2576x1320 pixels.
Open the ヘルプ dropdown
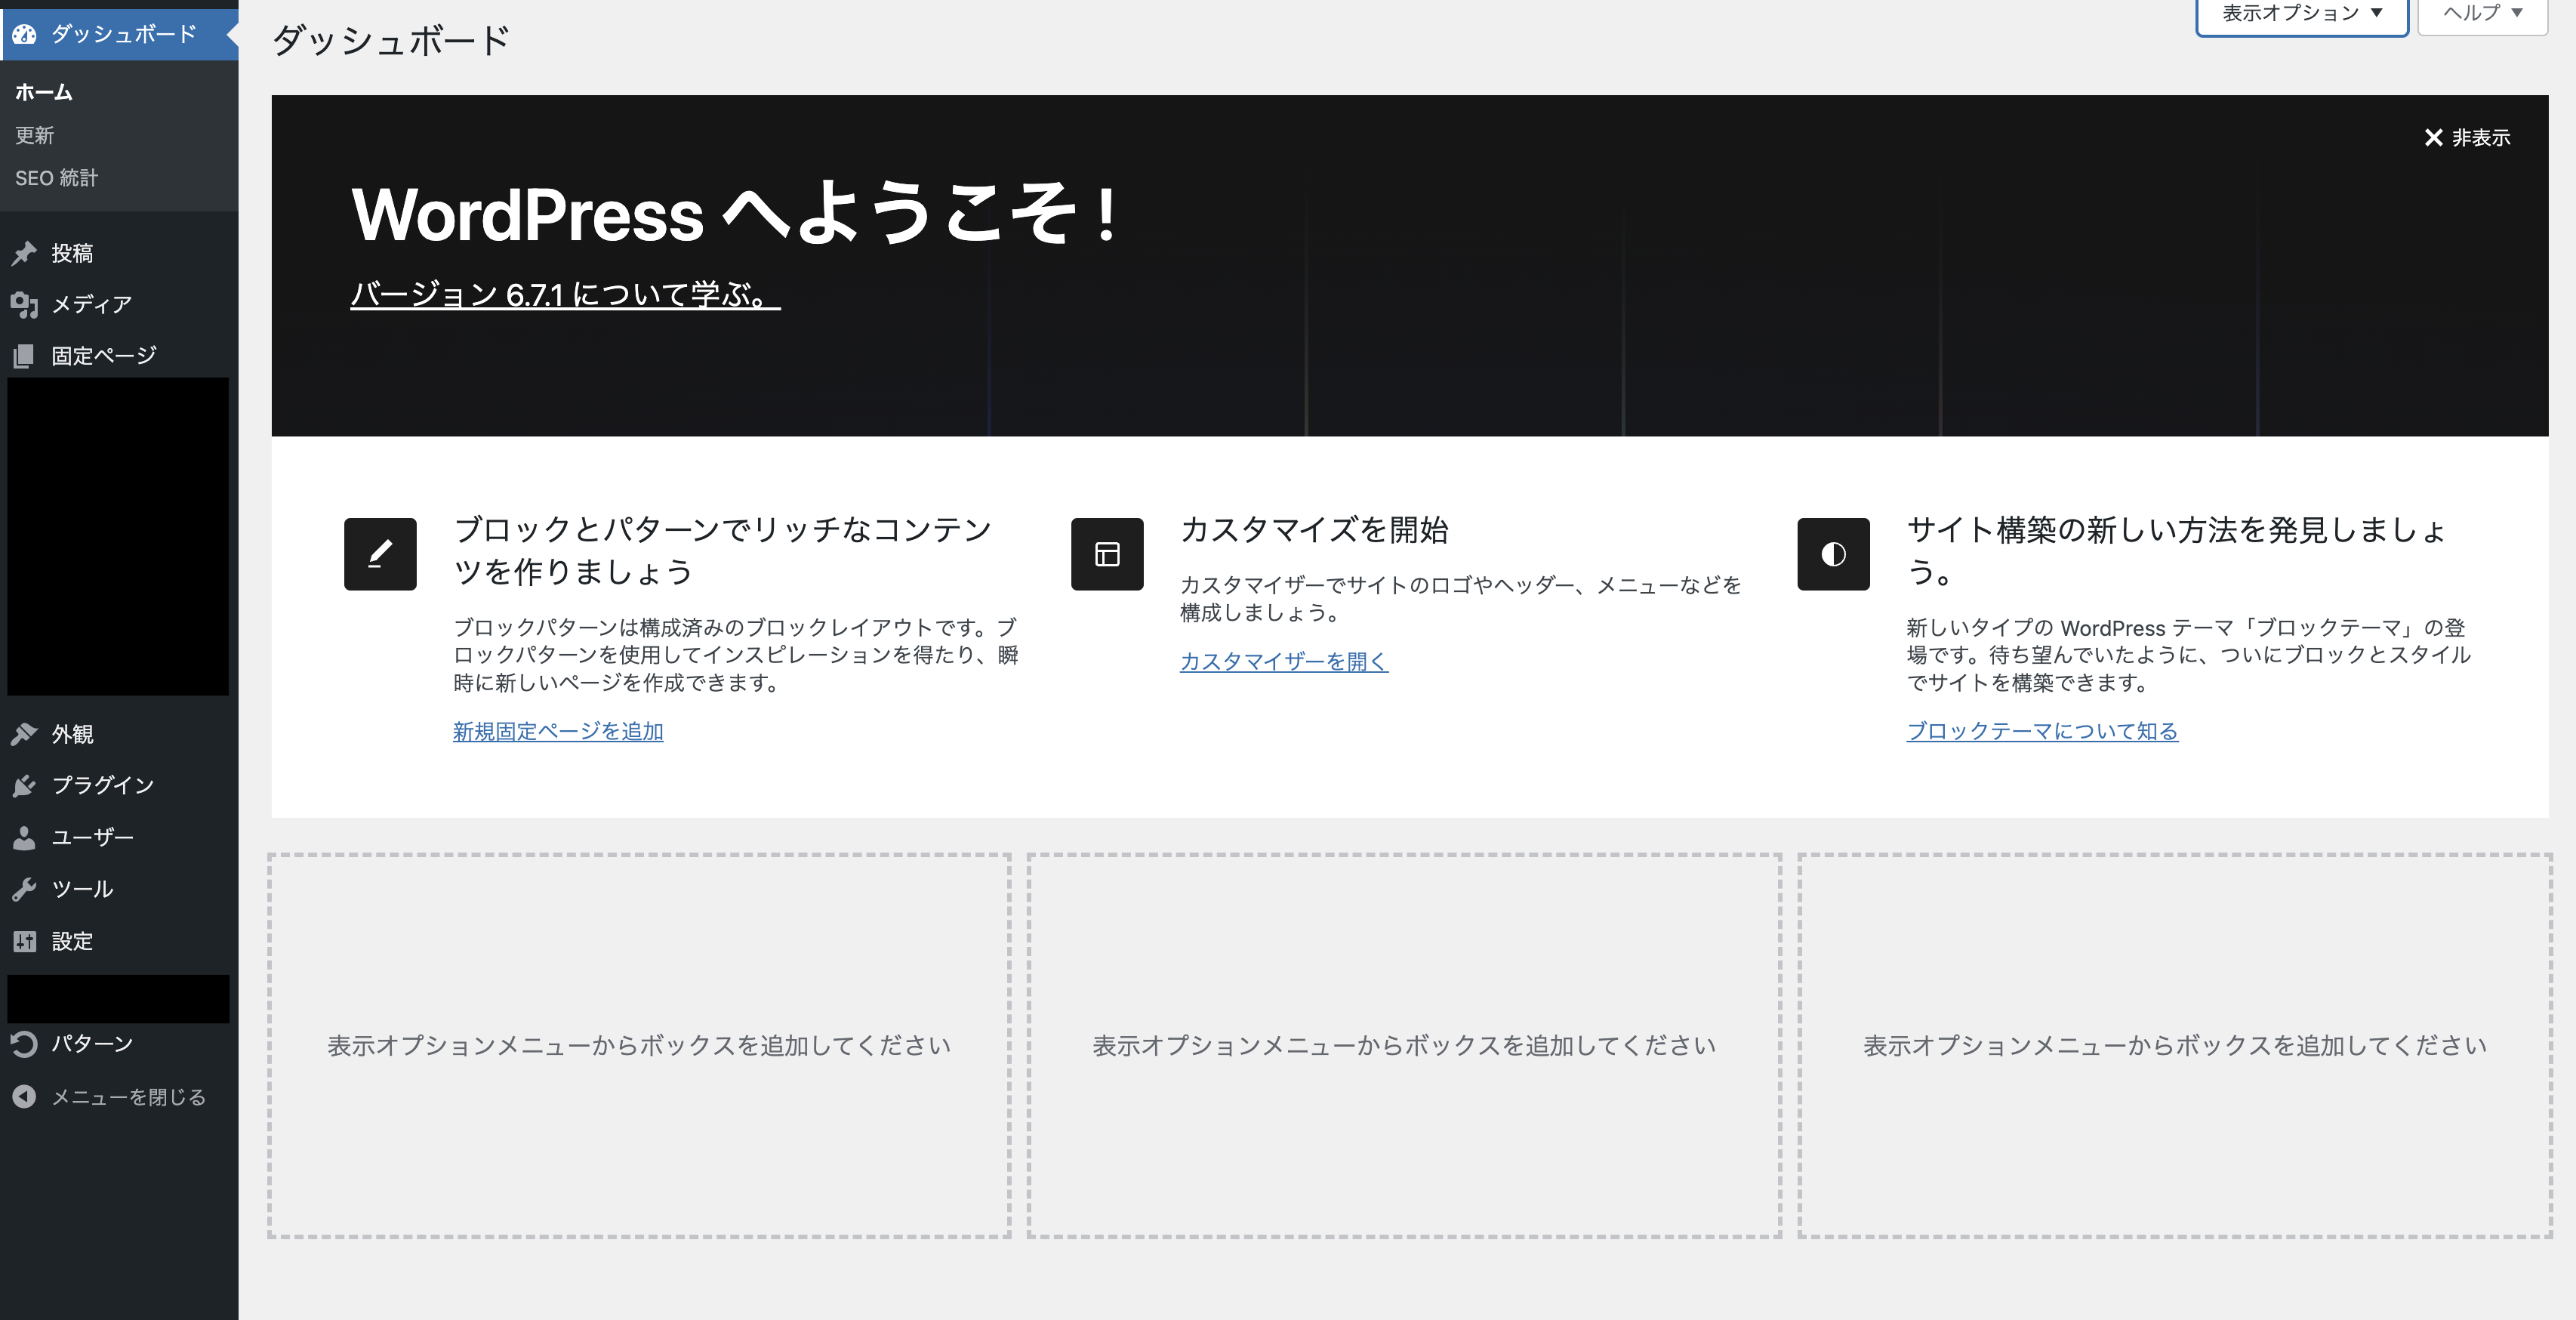2482,14
